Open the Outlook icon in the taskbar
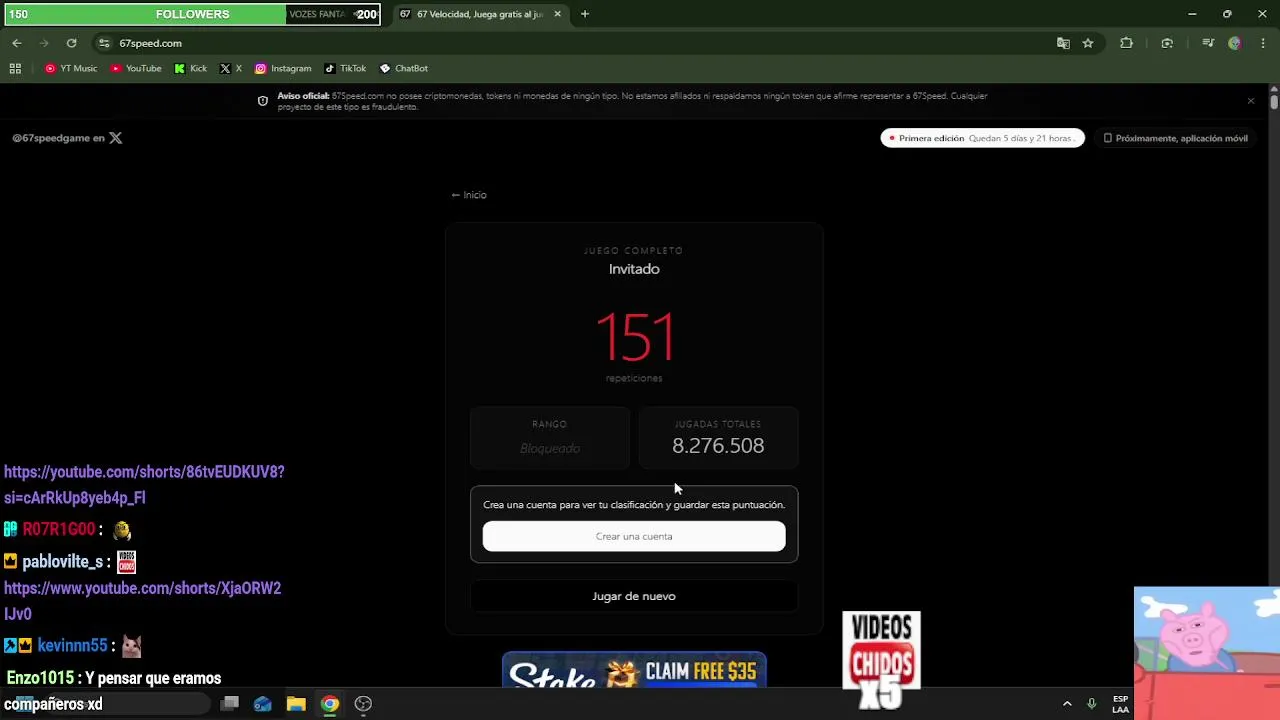The height and width of the screenshot is (720, 1280). tap(262, 704)
